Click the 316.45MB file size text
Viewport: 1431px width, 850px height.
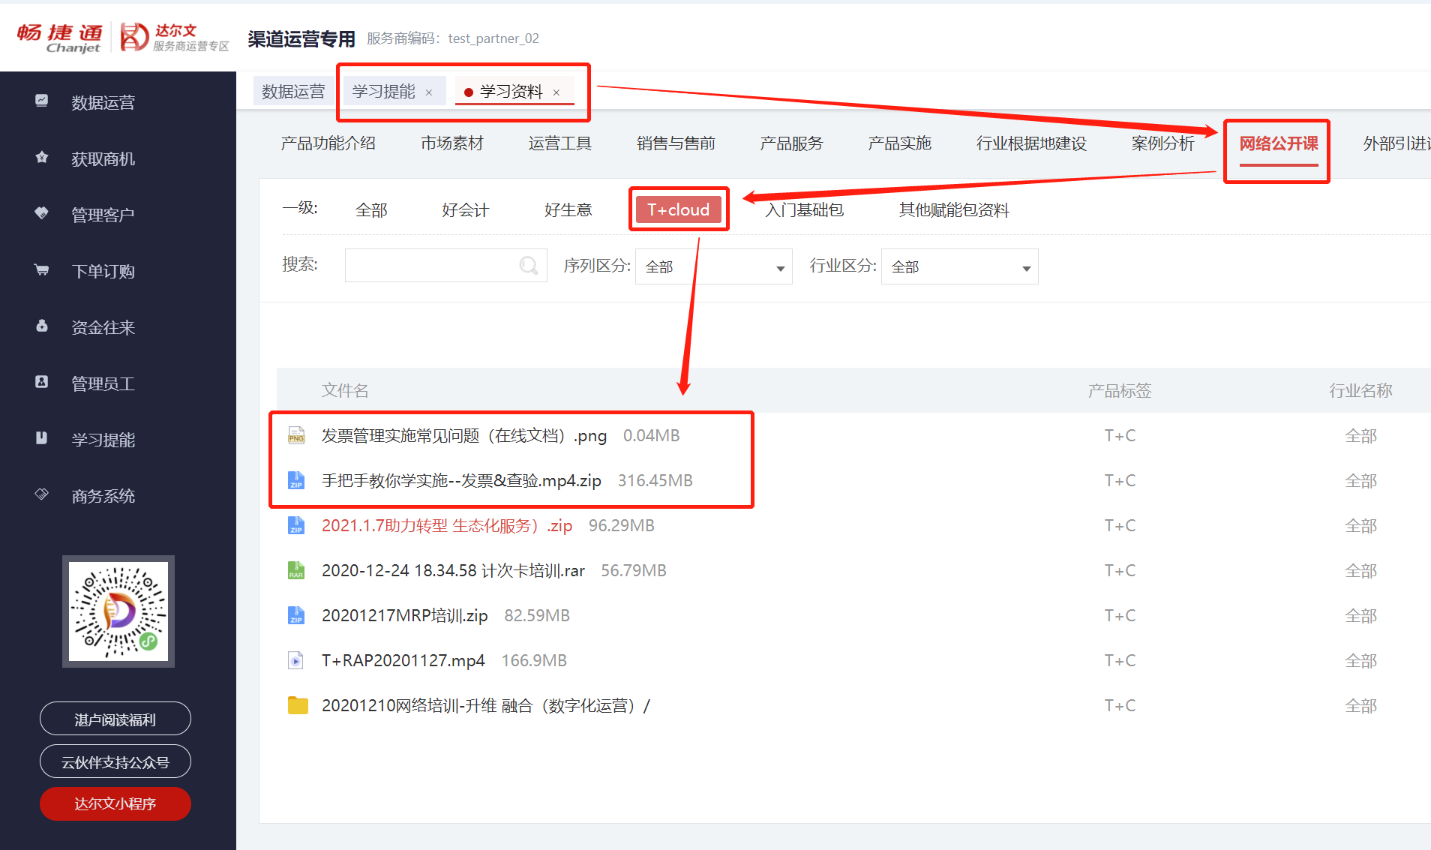click(x=655, y=481)
